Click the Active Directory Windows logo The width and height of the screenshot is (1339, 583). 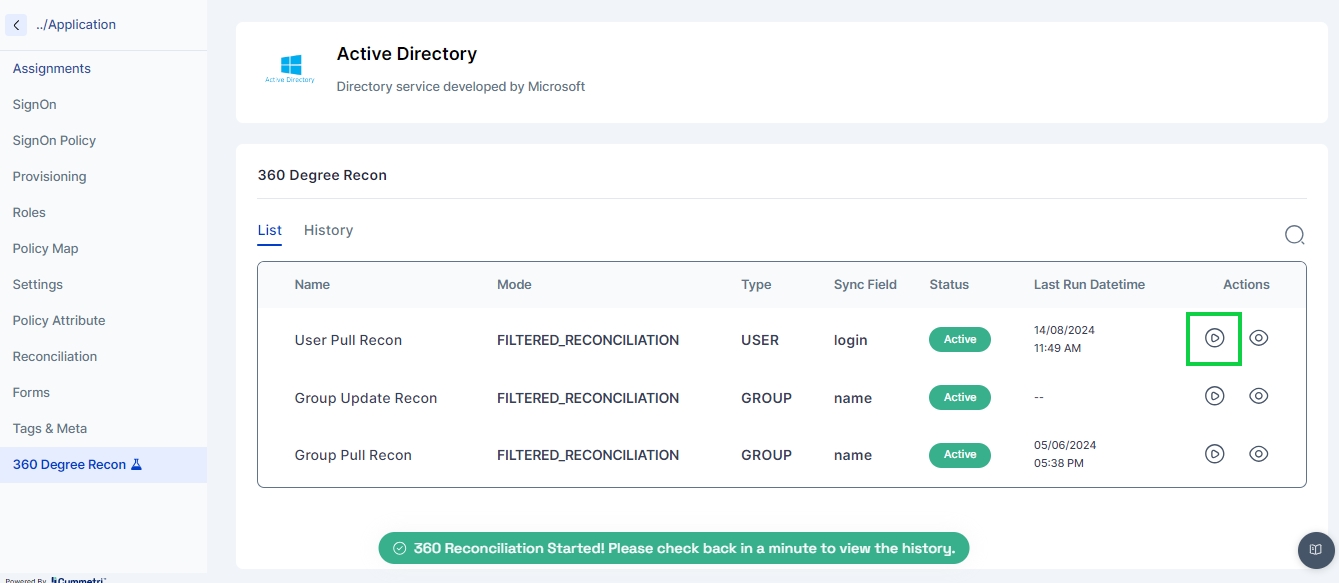click(290, 68)
